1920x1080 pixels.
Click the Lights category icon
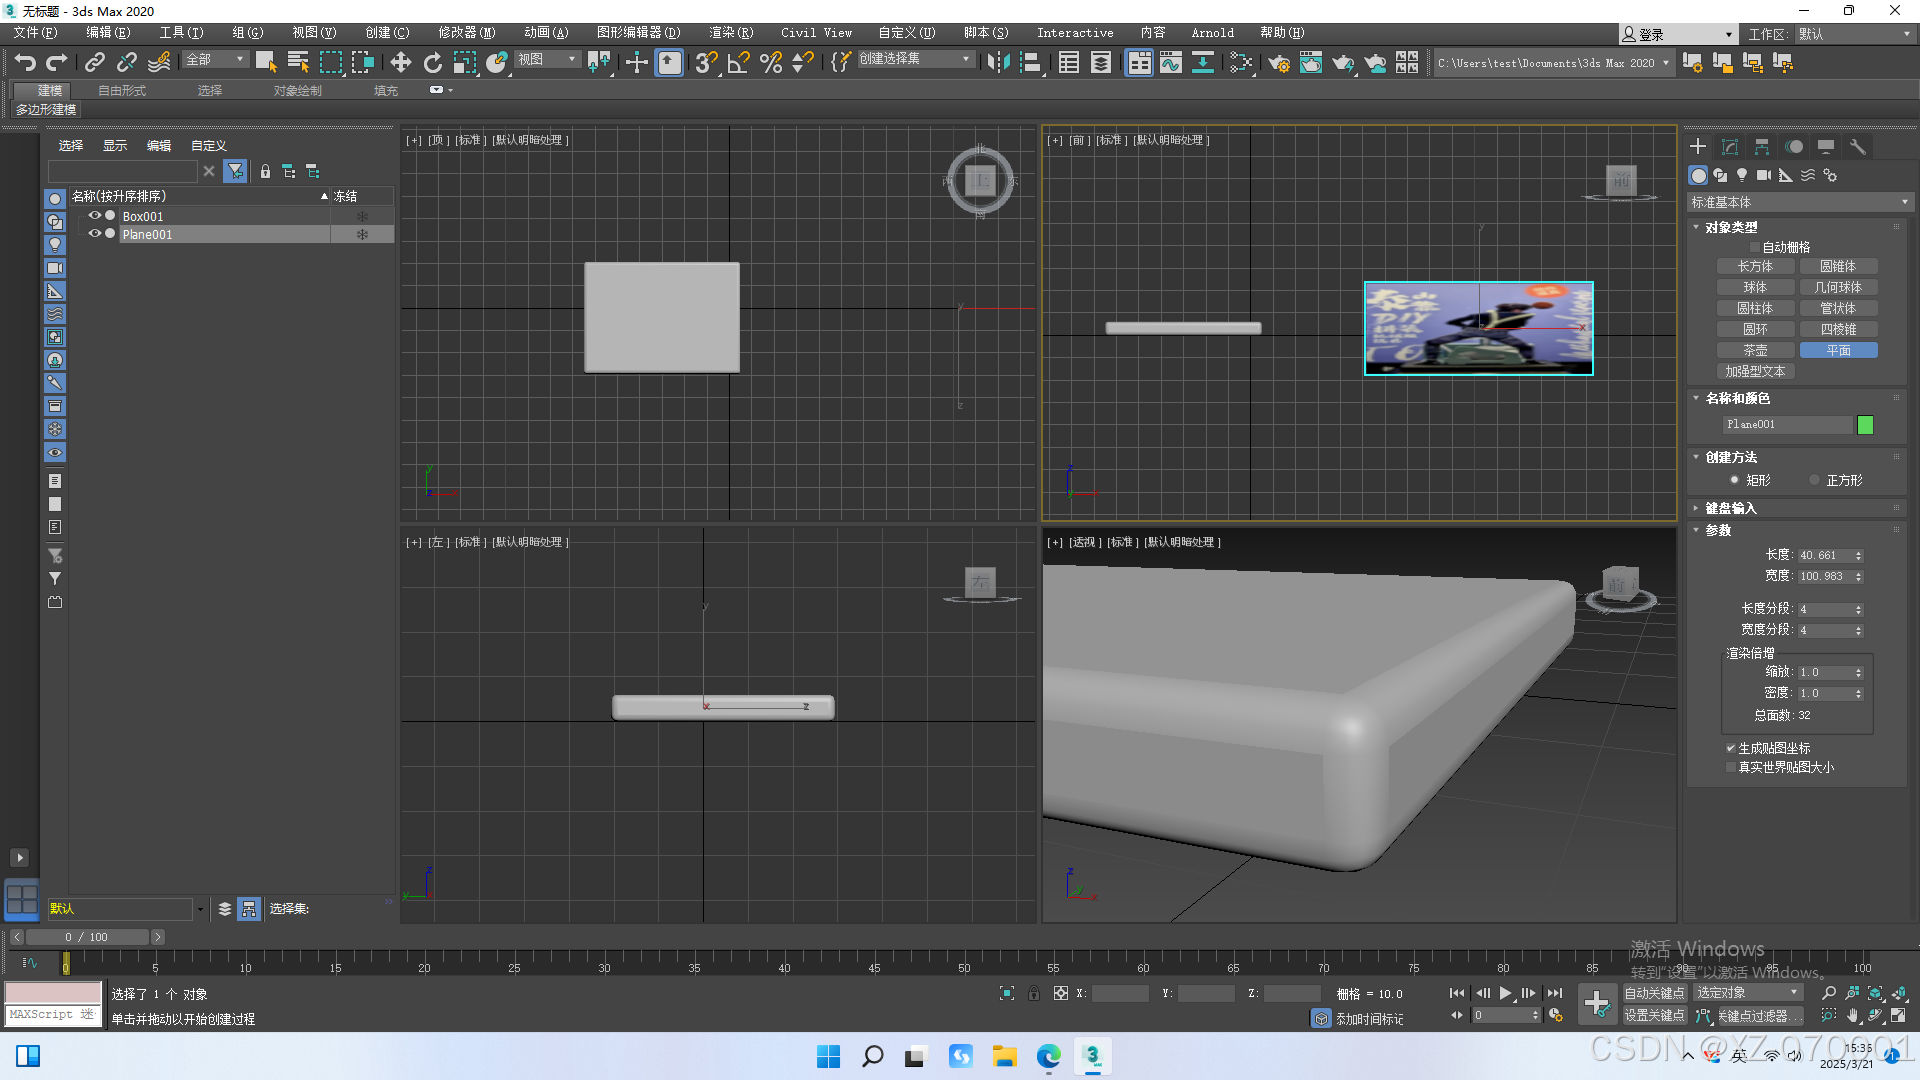pyautogui.click(x=1742, y=175)
